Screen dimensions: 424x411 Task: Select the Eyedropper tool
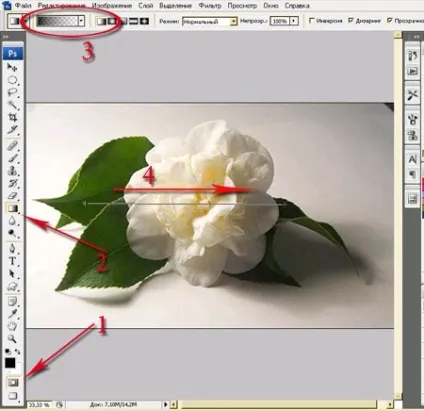[12, 314]
